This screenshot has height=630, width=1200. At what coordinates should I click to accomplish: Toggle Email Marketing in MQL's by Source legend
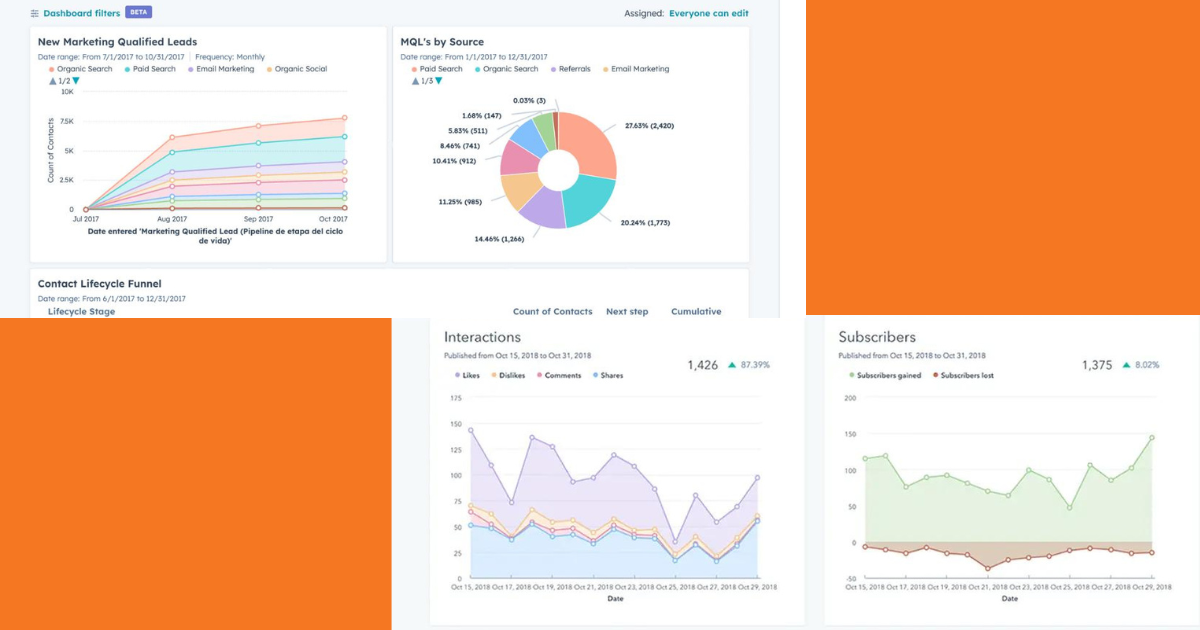click(635, 69)
